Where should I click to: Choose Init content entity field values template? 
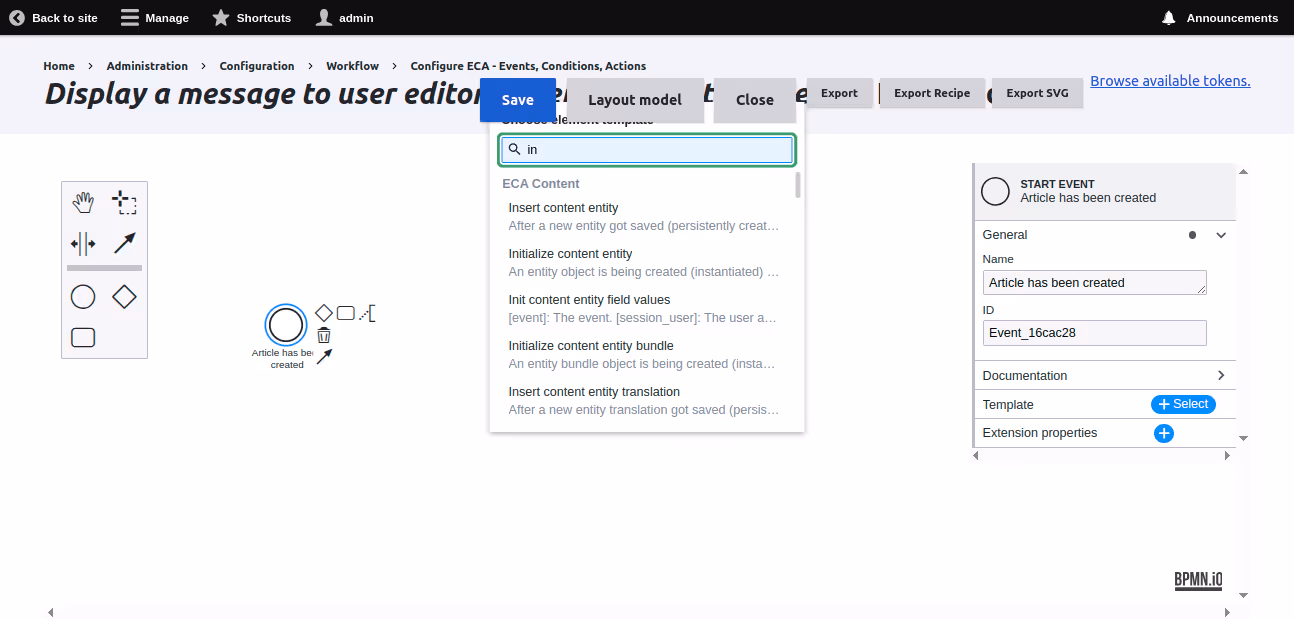tap(644, 309)
